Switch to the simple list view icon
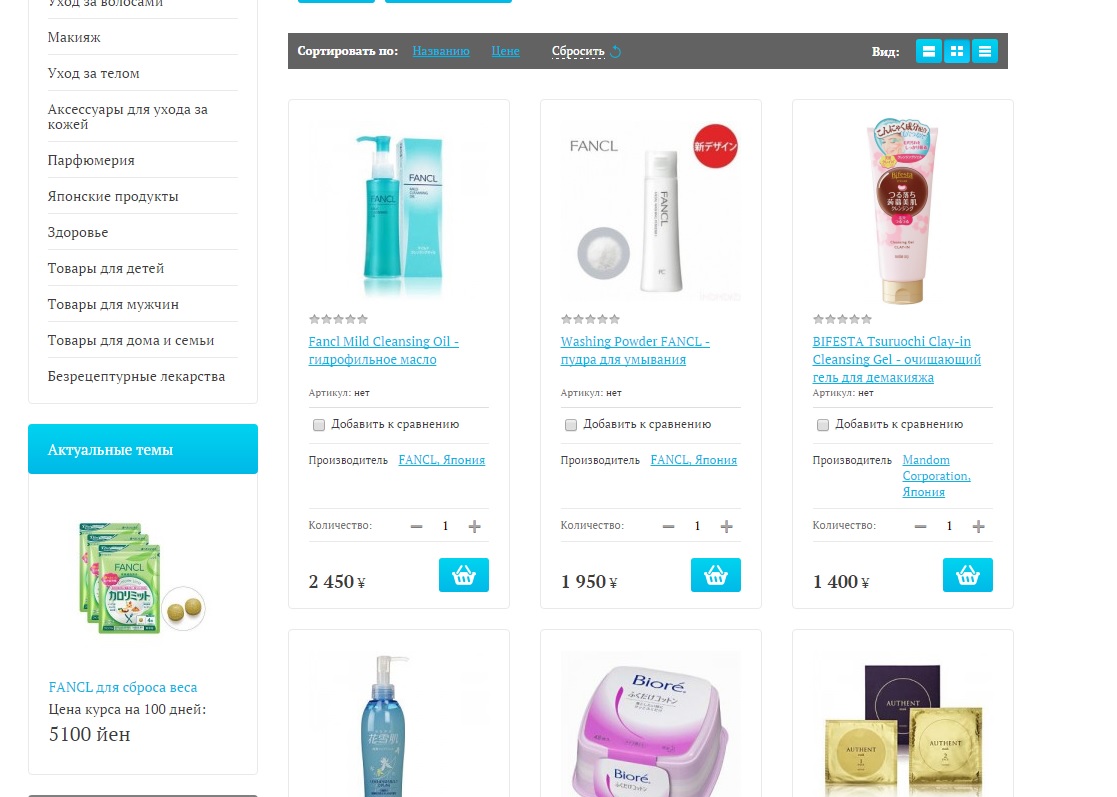 tap(928, 51)
